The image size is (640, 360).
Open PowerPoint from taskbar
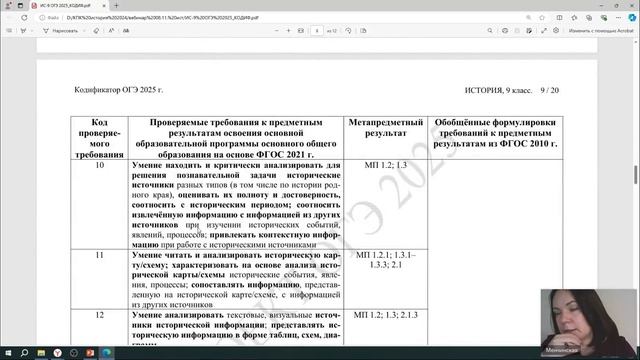coord(90,353)
